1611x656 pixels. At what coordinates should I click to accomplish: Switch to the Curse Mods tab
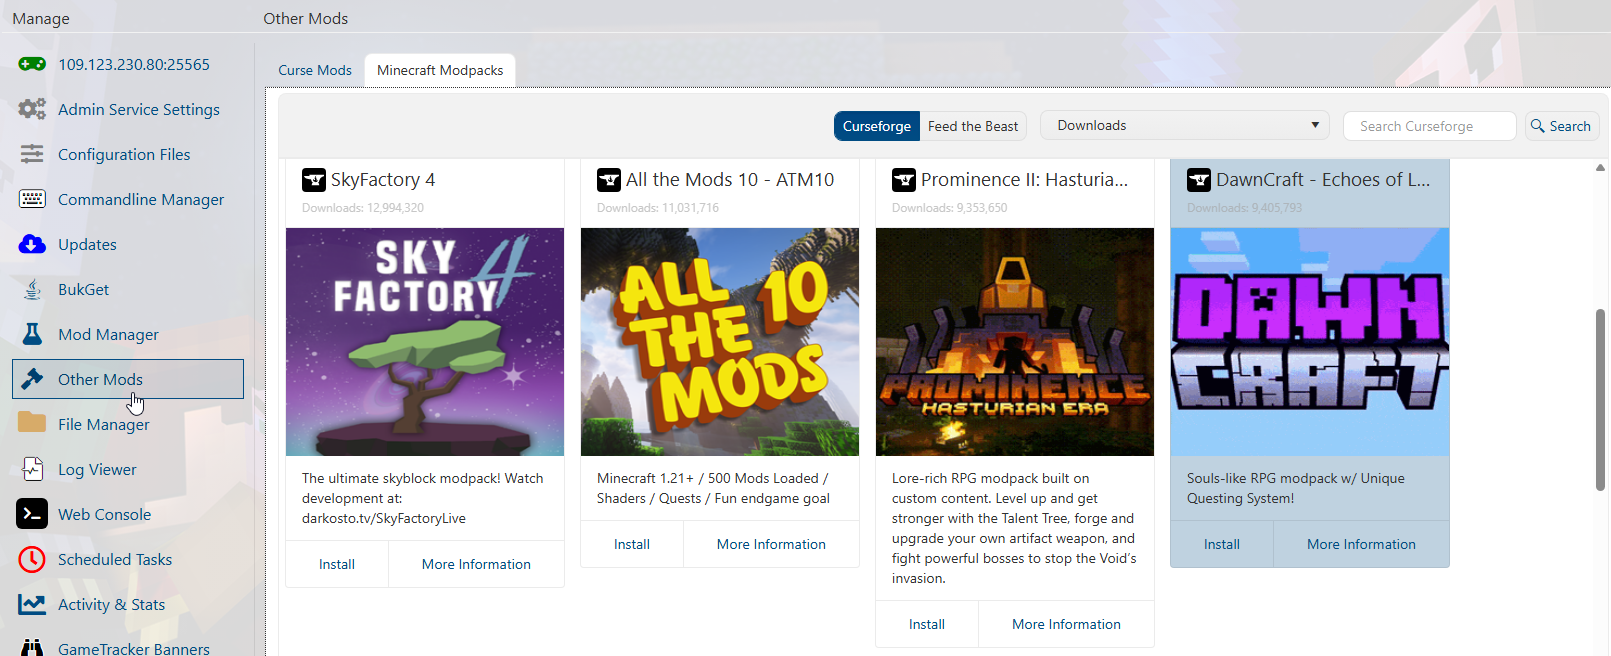[x=315, y=71]
